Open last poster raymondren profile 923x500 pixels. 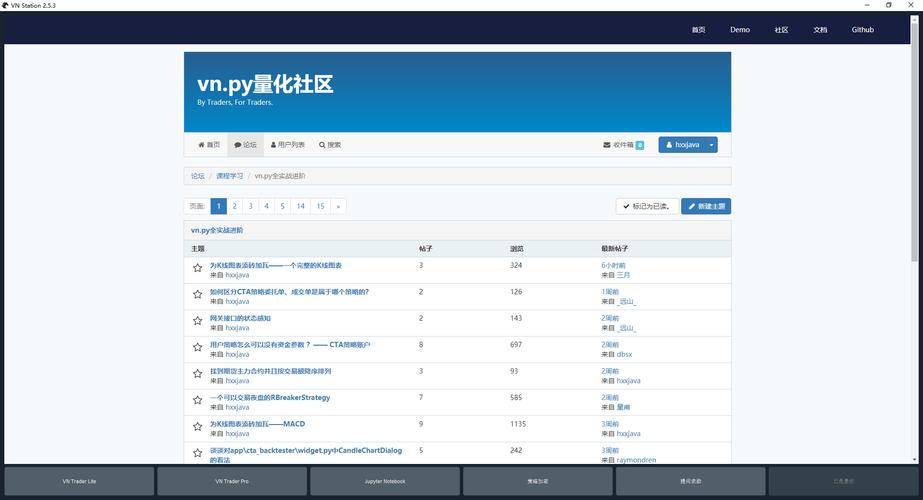click(x=636, y=460)
